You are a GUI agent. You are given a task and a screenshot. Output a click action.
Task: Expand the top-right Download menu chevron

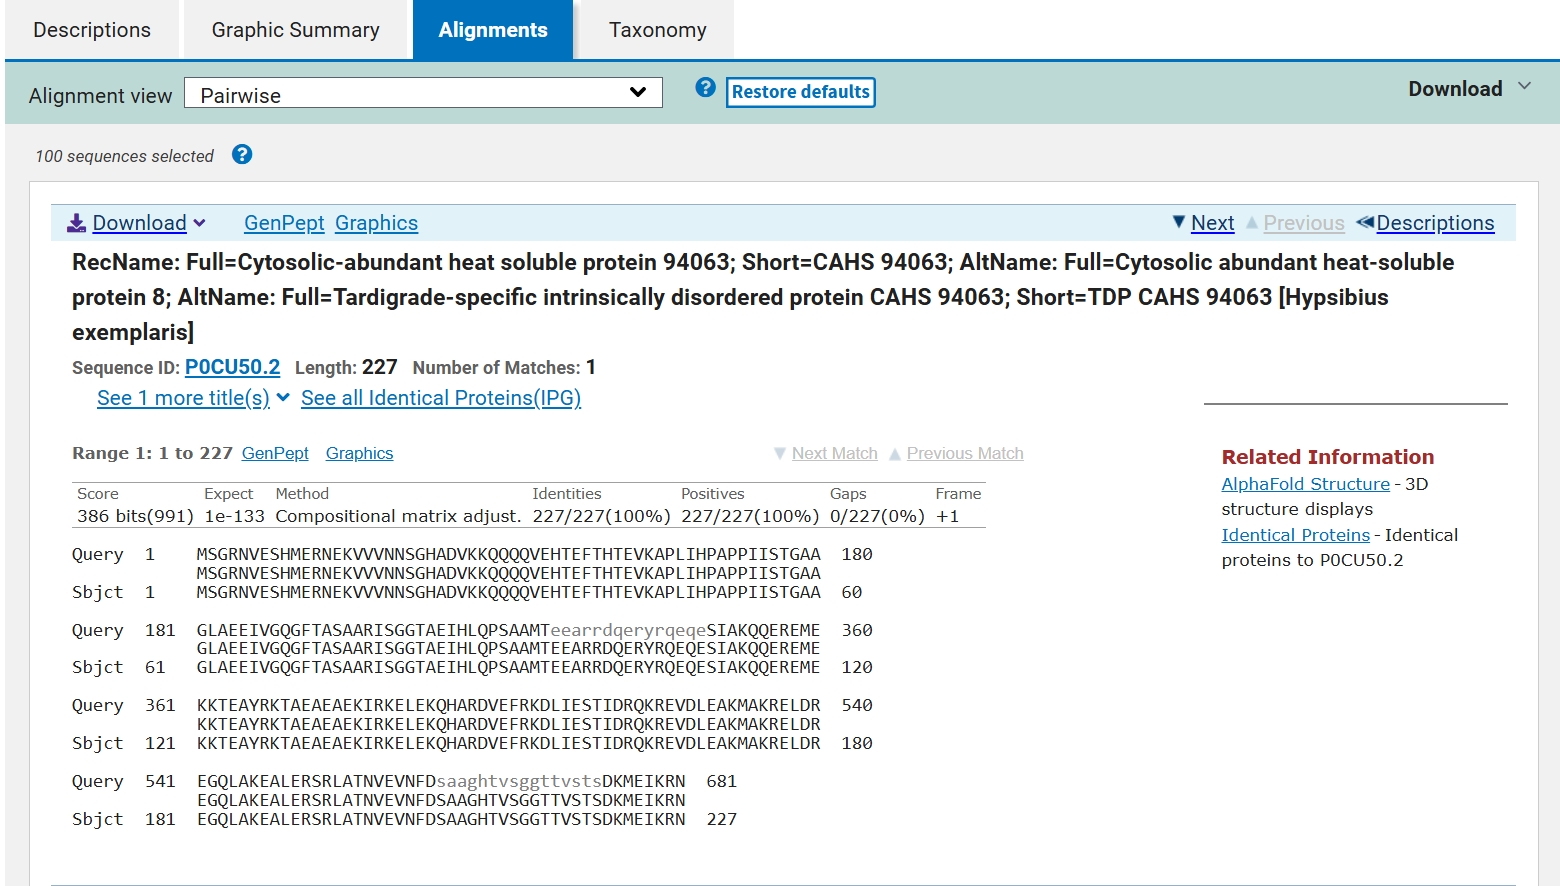(x=1525, y=86)
